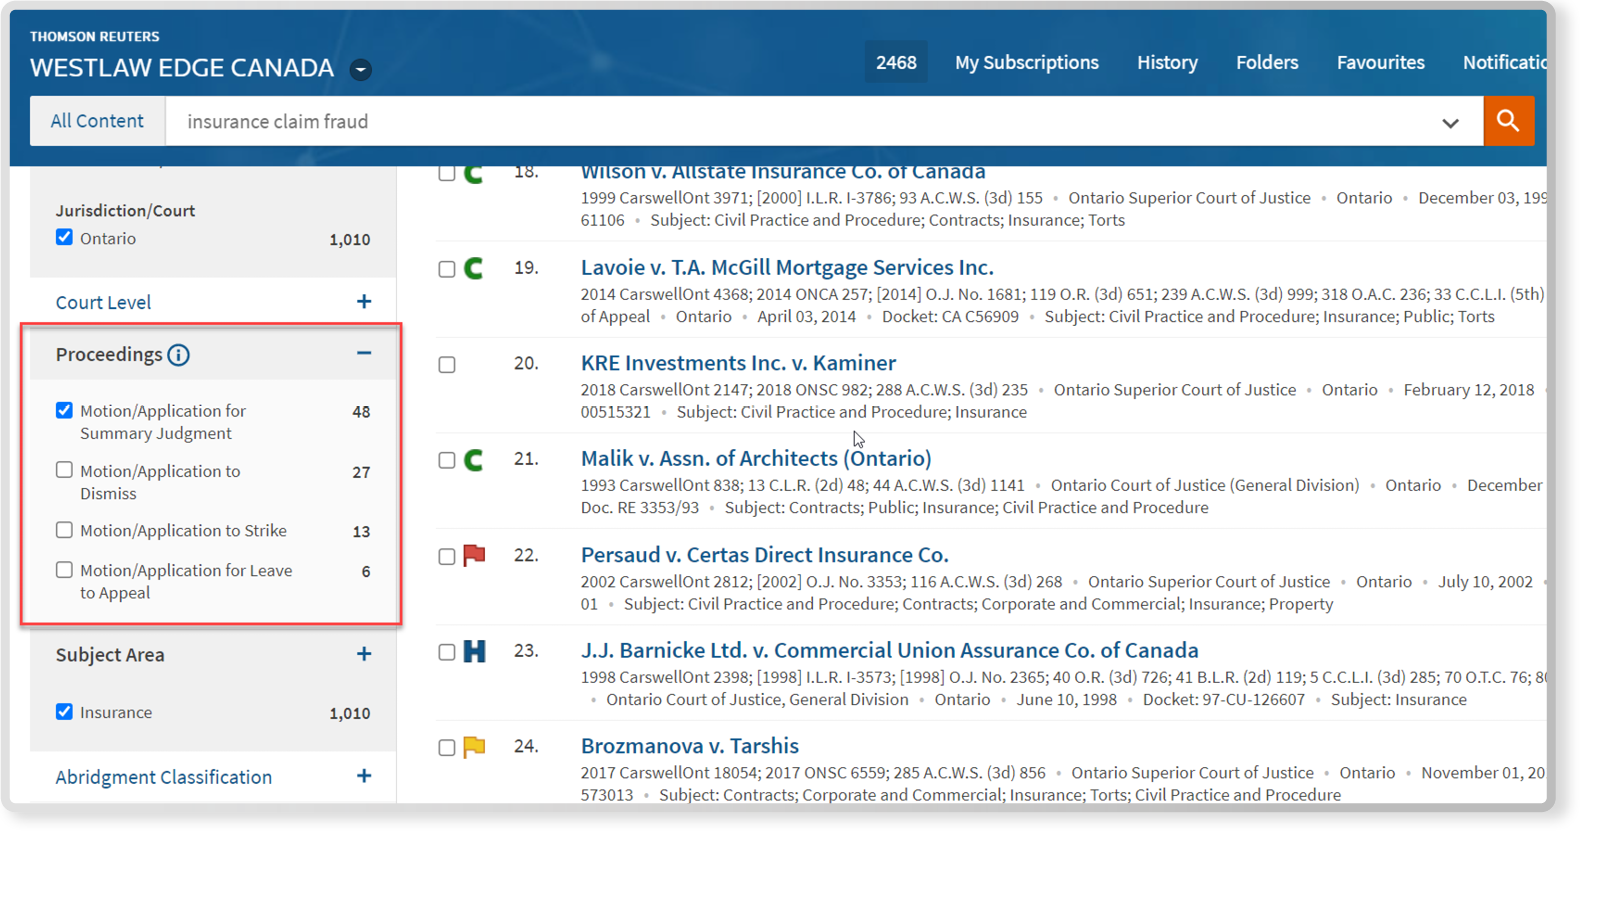Image resolution: width=1600 pixels, height=900 pixels.
Task: Collapse the Proceedings filter section
Action: (x=364, y=353)
